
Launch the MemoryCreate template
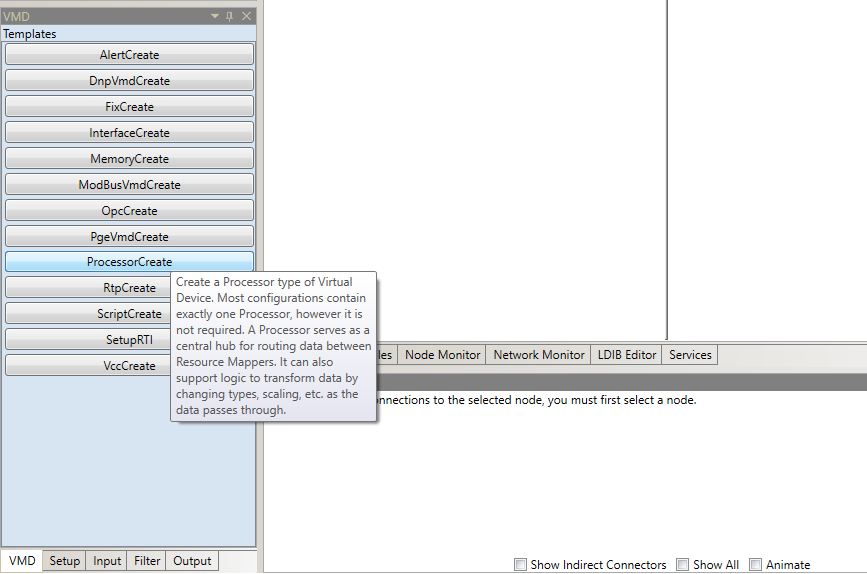coord(129,158)
